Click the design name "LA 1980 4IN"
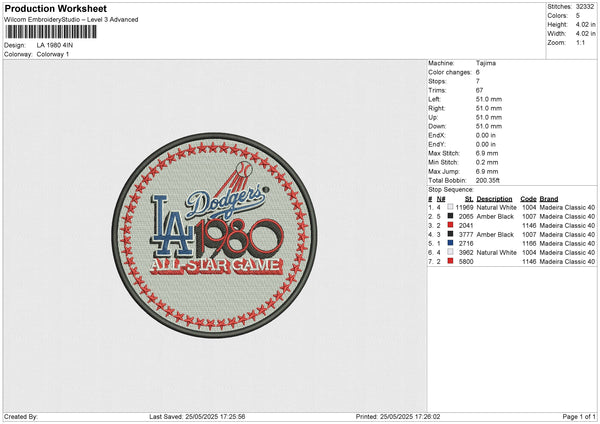This screenshot has height=424, width=600. pyautogui.click(x=55, y=45)
